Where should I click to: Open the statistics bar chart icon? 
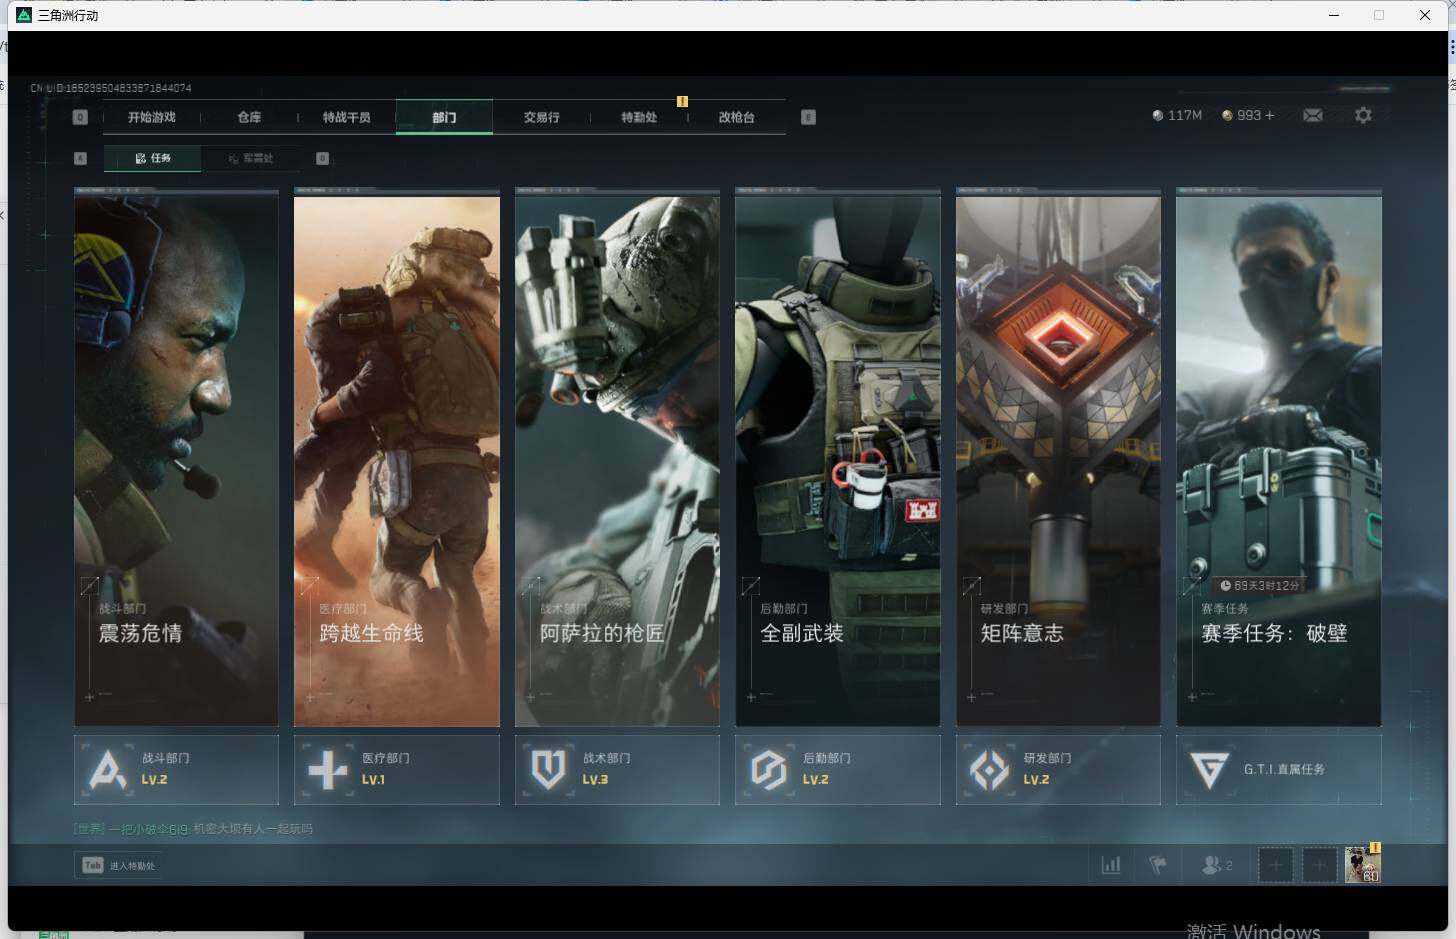[x=1111, y=865]
